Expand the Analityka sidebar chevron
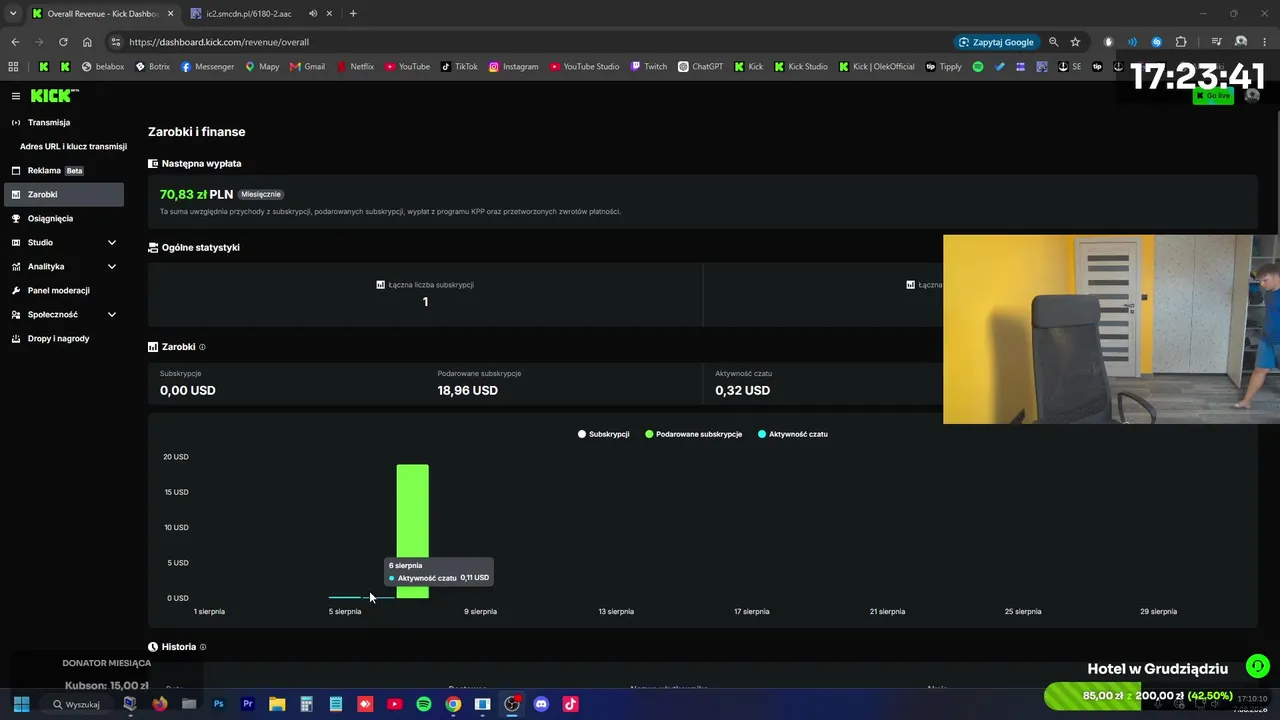1280x720 pixels. click(112, 266)
